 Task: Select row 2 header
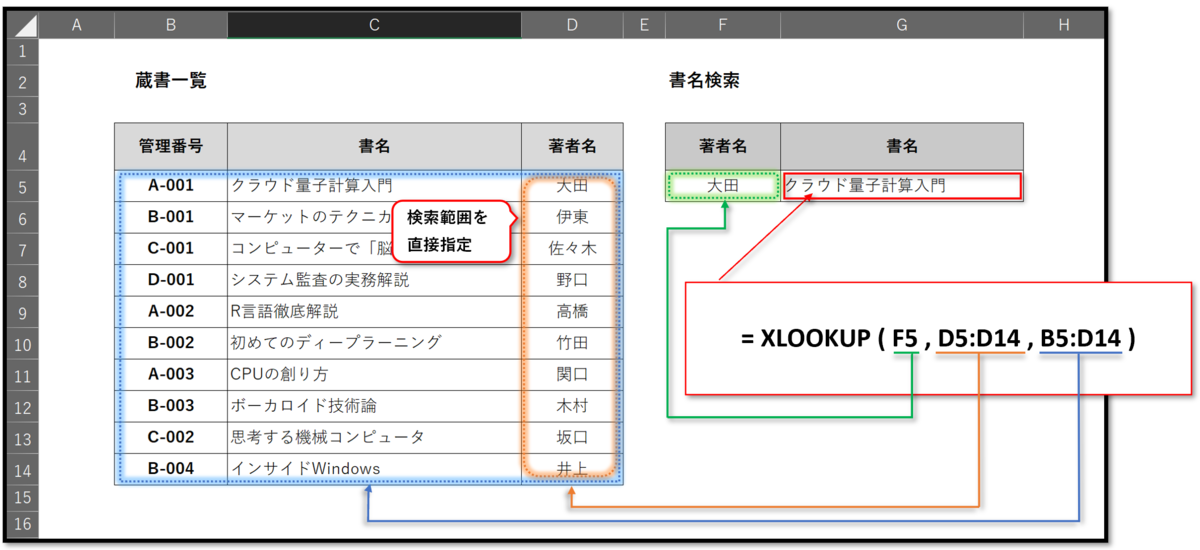23,81
